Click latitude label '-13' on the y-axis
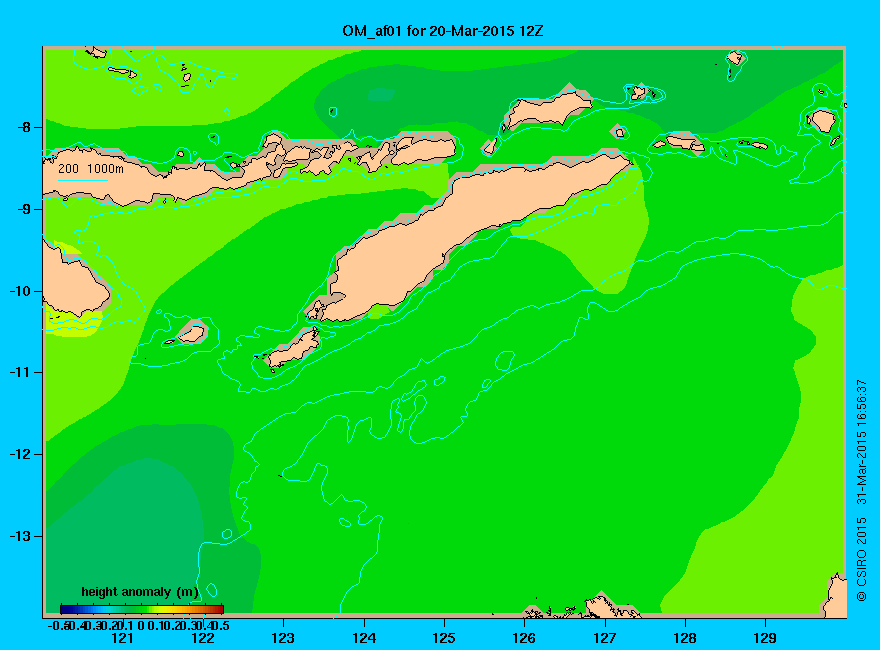Screen dimensions: 880x650 pos(20,536)
